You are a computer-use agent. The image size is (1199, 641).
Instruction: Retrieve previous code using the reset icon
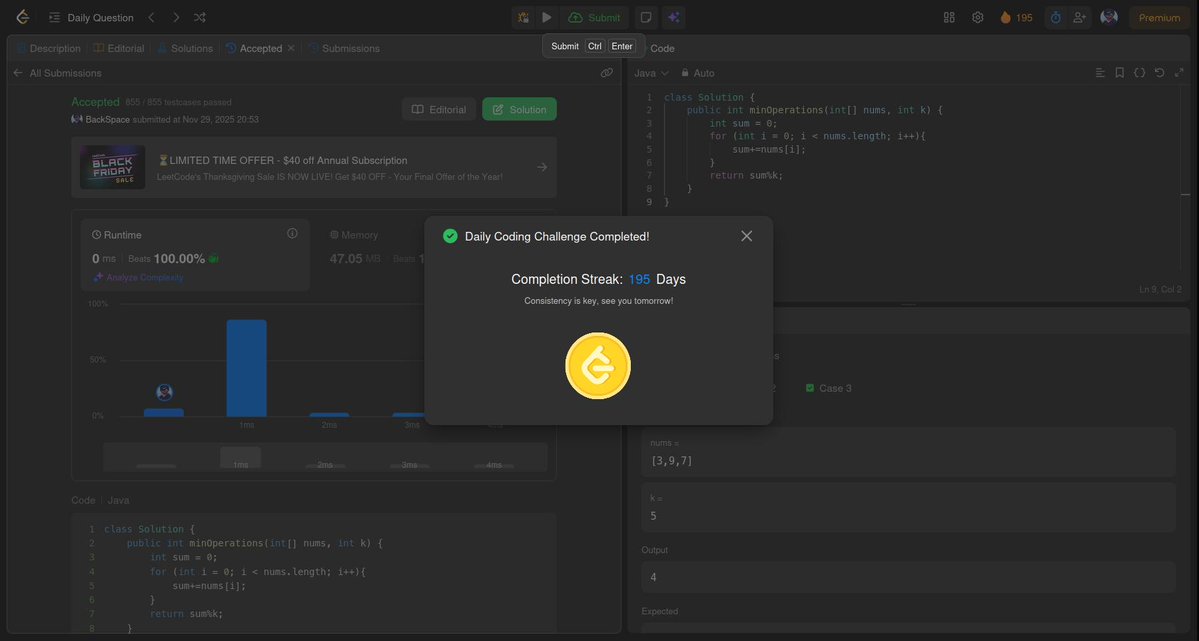click(x=1157, y=71)
